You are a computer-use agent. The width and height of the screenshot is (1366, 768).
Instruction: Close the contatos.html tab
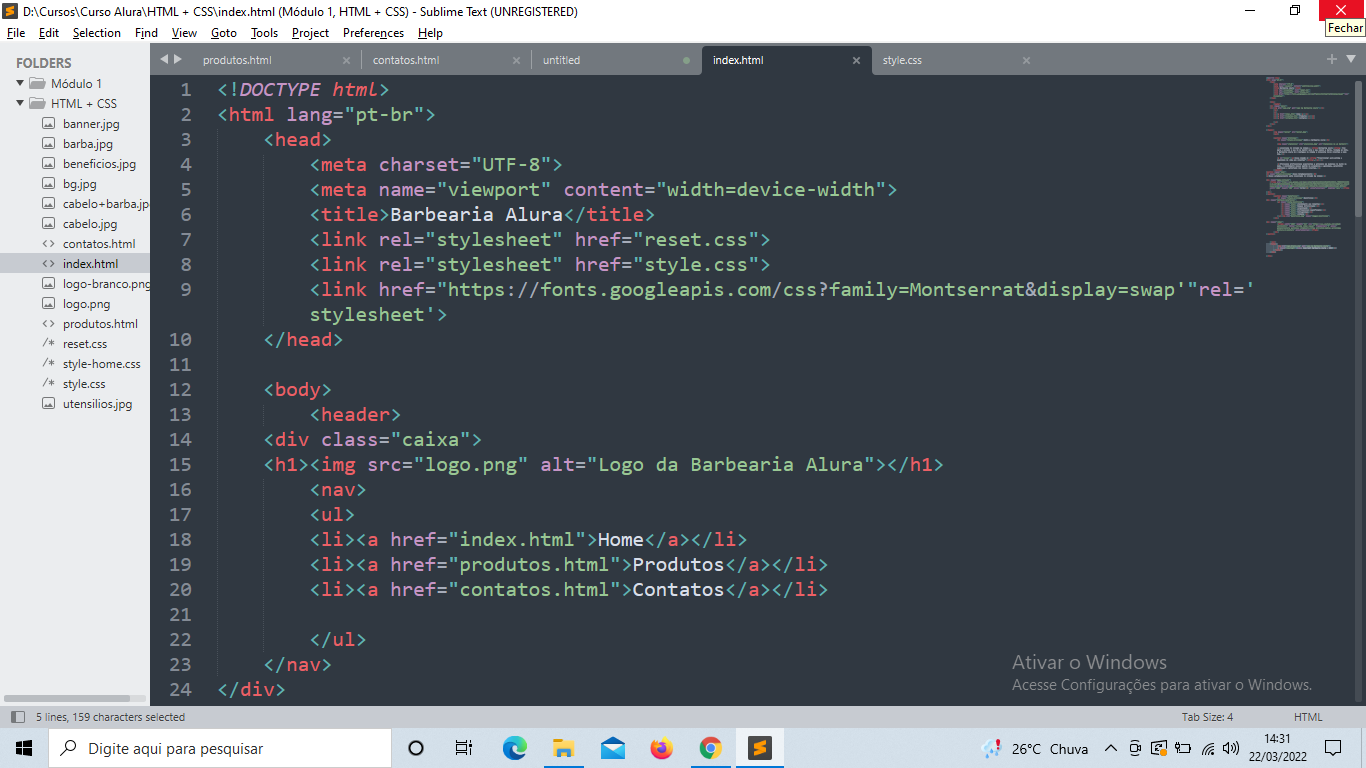point(517,60)
